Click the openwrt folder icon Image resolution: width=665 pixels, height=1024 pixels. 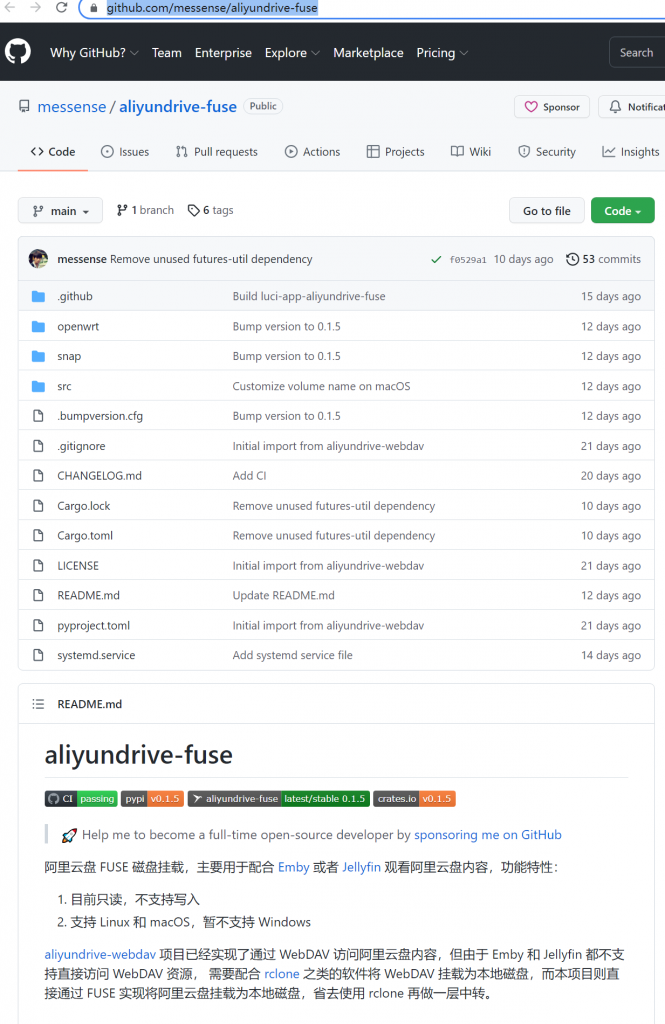[39, 327]
